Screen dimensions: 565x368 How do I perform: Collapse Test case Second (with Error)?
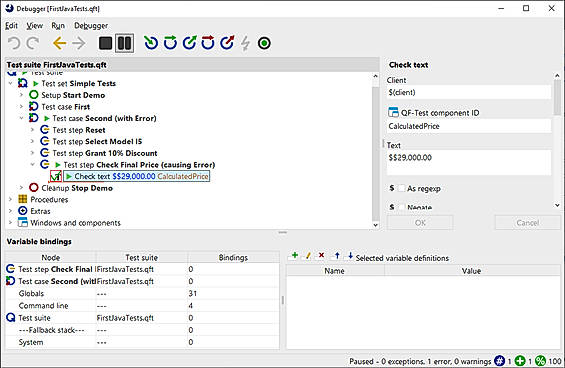[21, 118]
